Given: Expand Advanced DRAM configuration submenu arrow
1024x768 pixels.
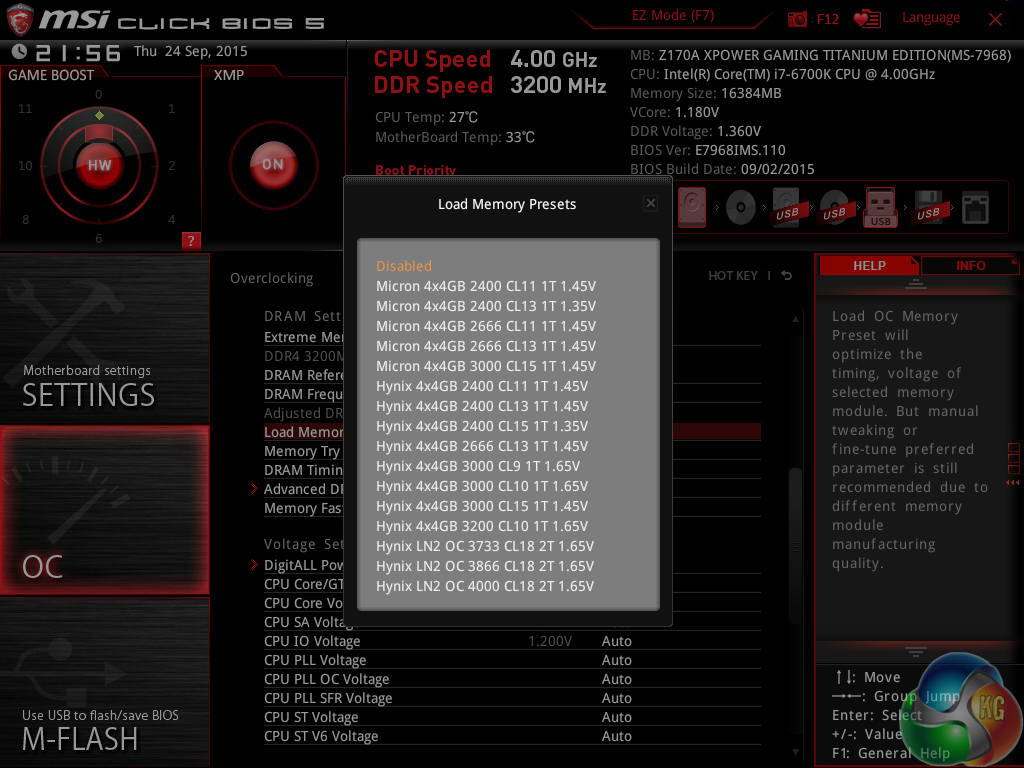Looking at the screenshot, I should tap(254, 488).
